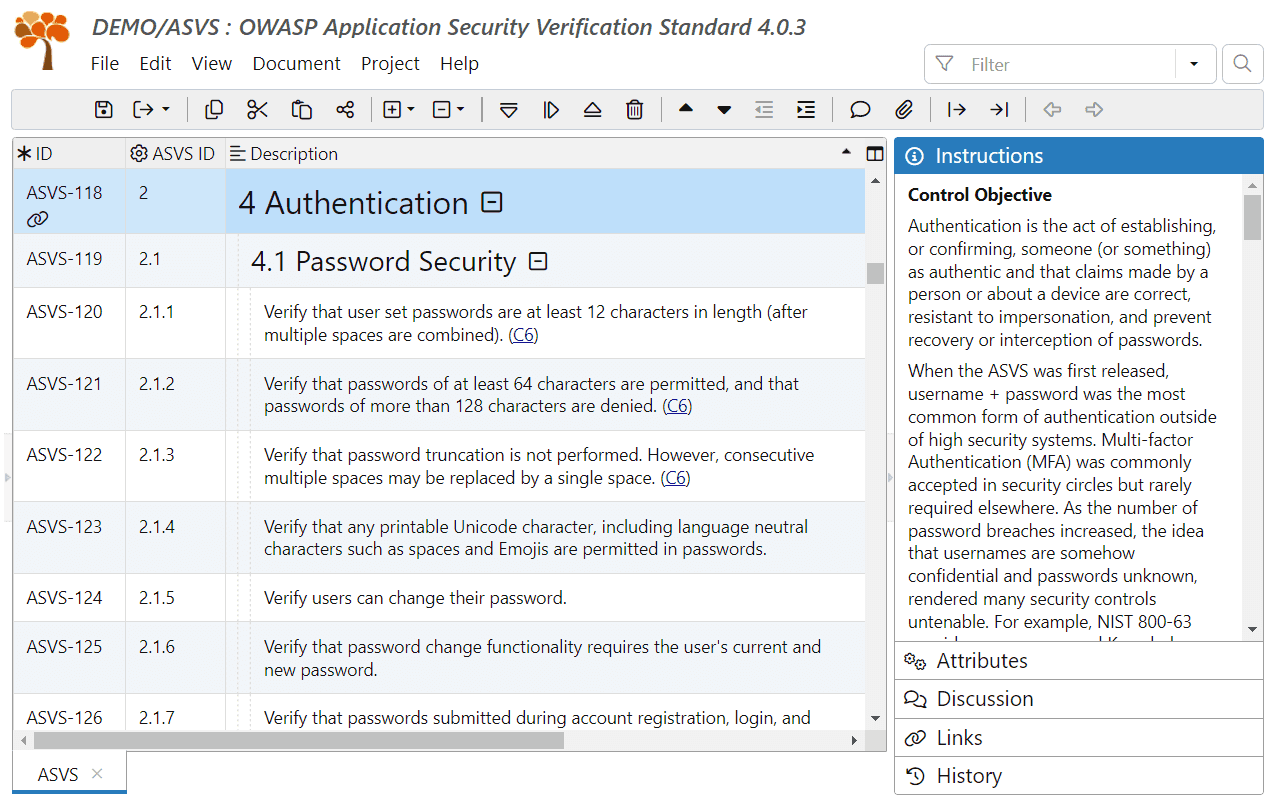
Task: Click the Outdent icon
Action: [764, 110]
